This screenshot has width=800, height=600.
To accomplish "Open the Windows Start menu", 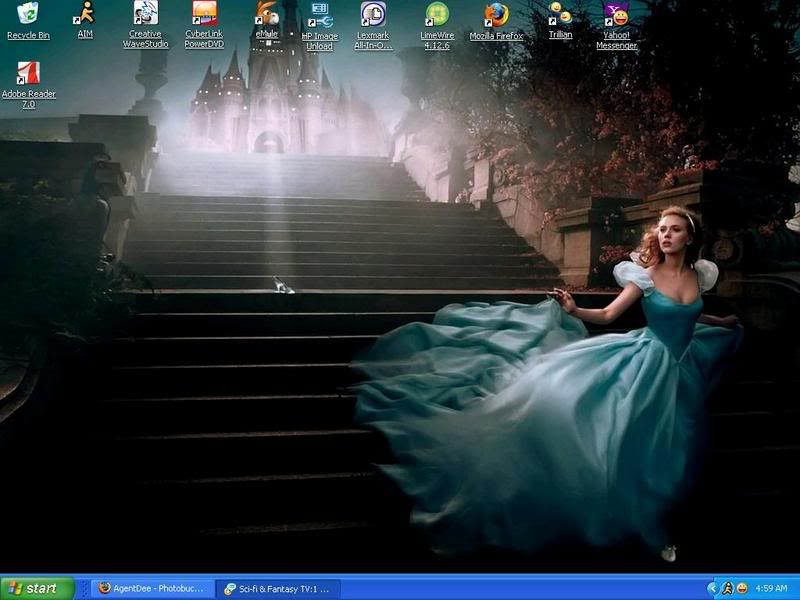I will click(x=37, y=588).
